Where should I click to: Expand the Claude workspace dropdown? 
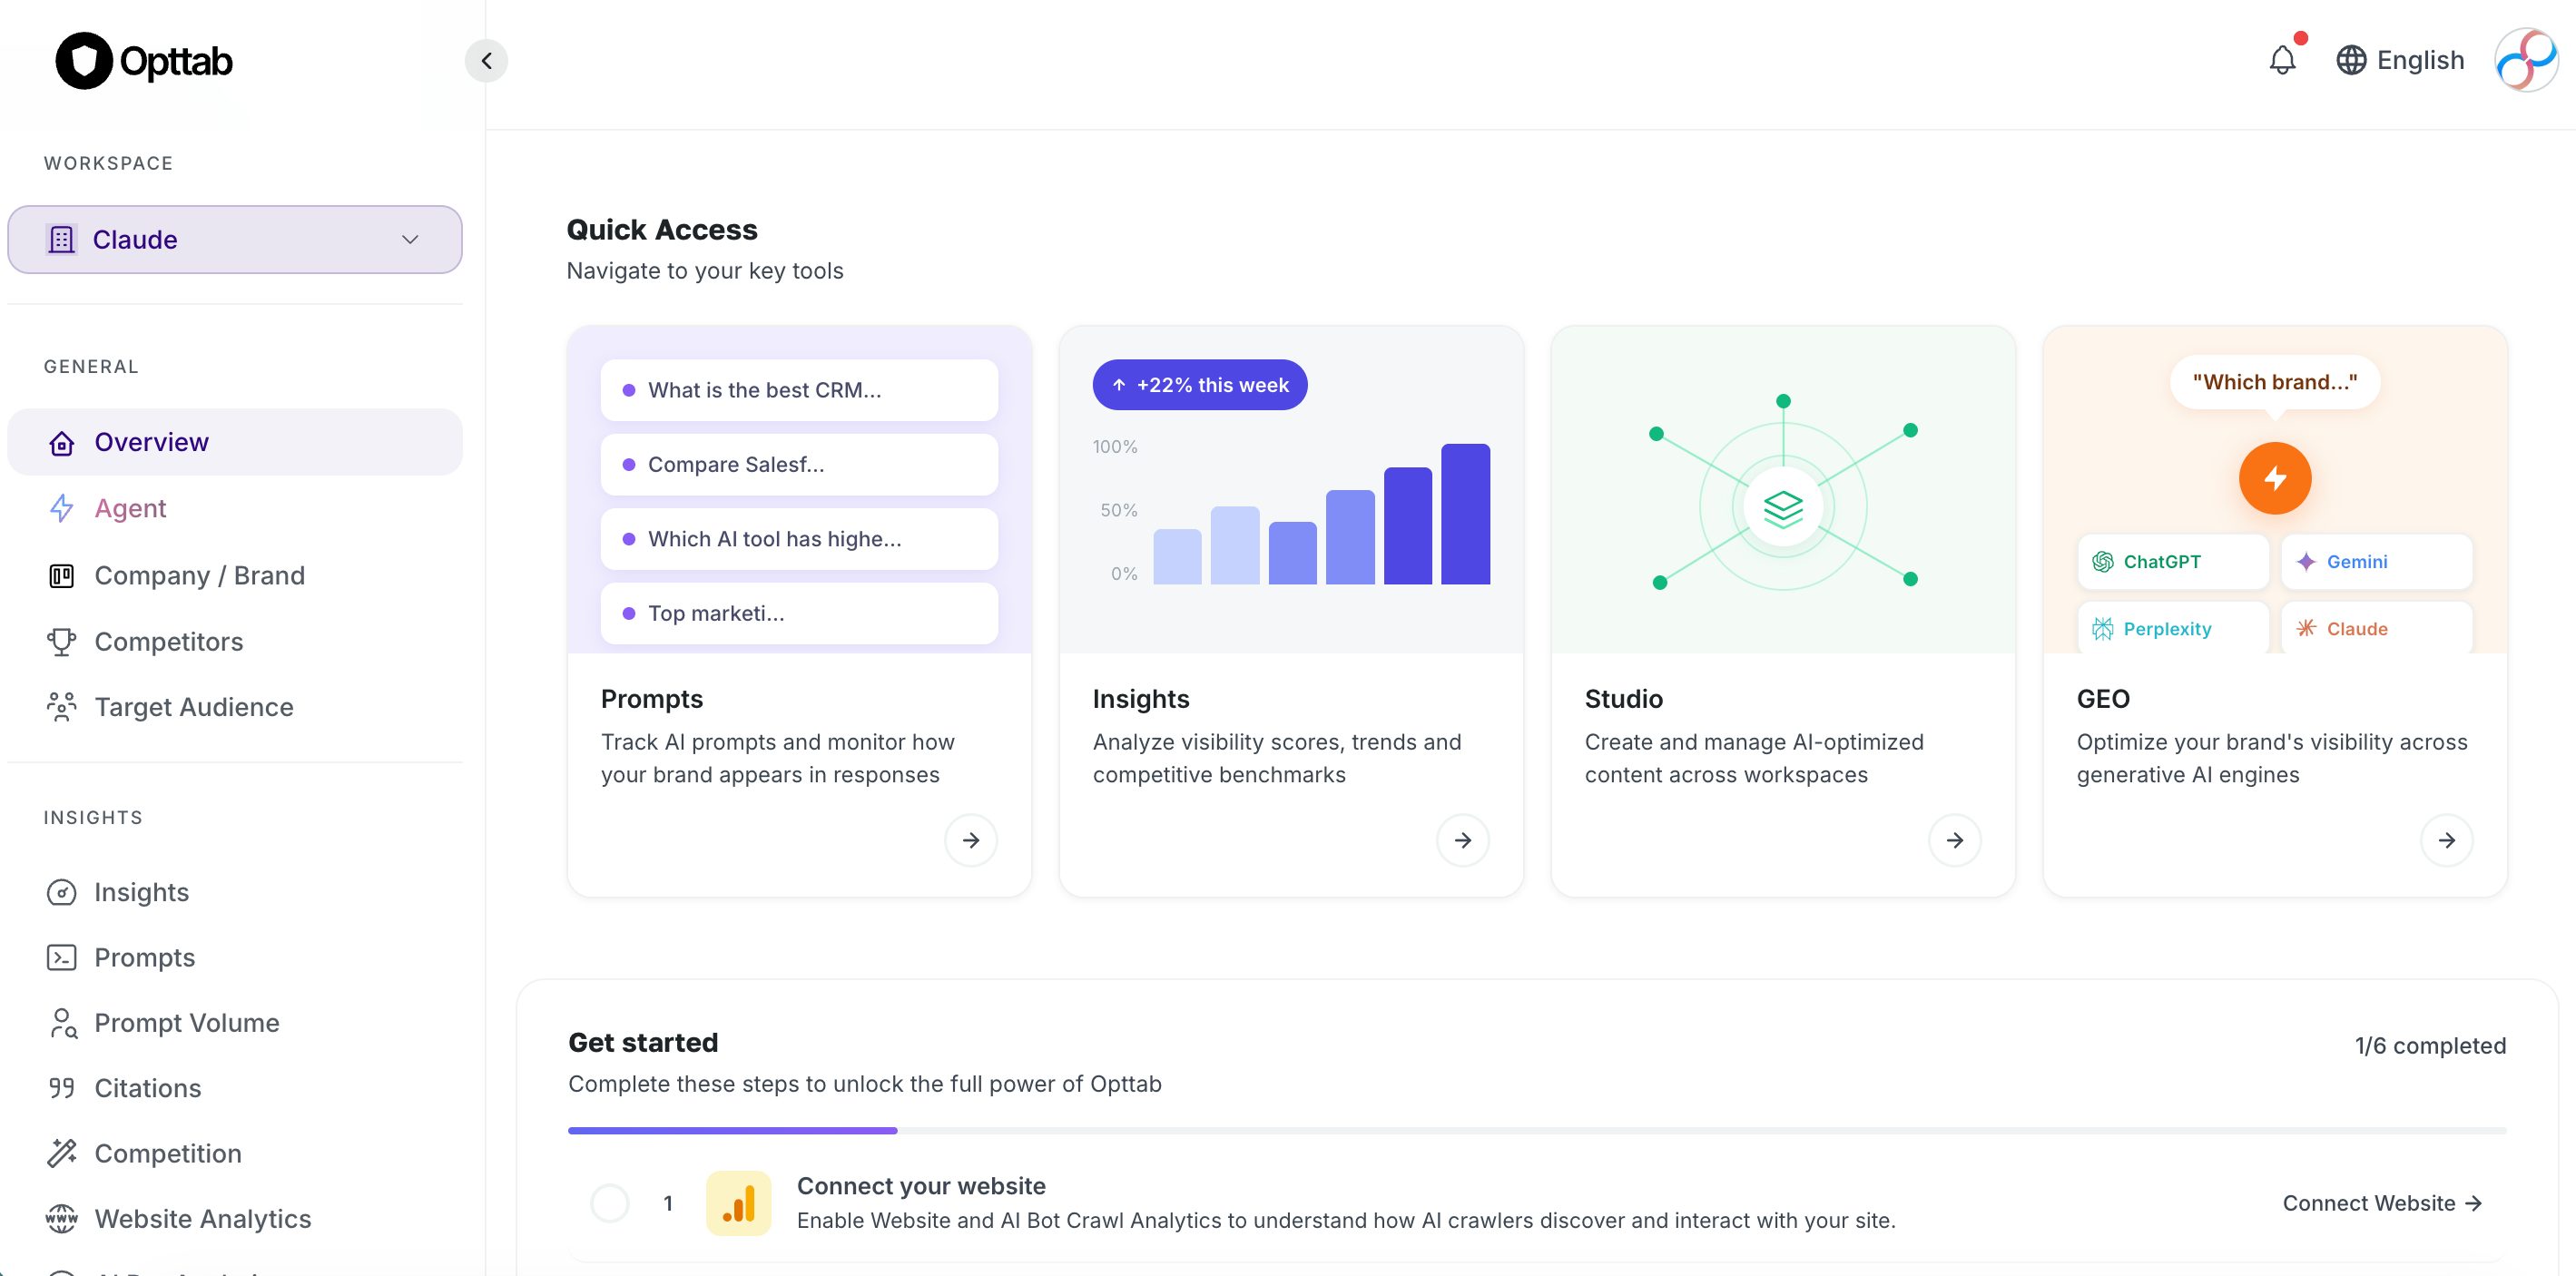tap(234, 240)
